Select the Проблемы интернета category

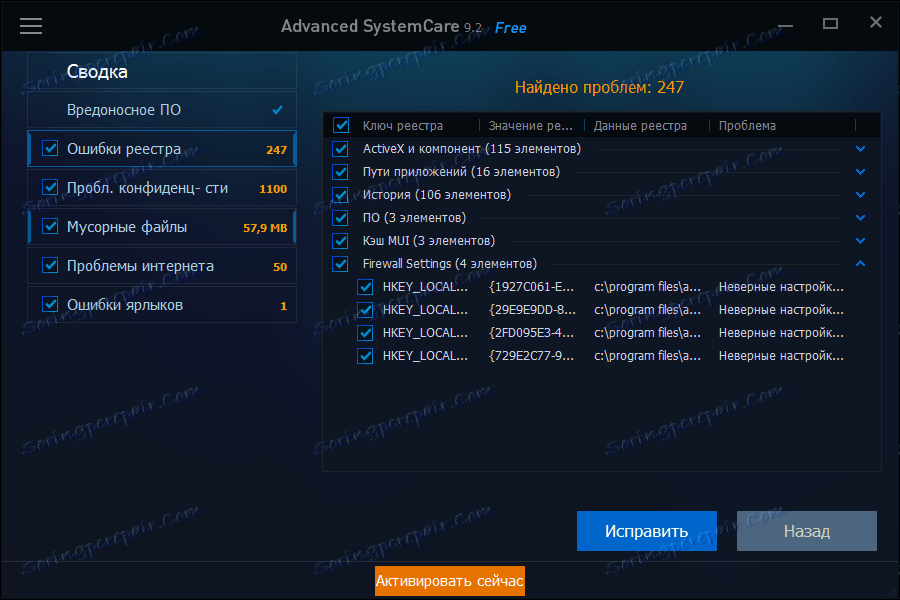point(162,266)
